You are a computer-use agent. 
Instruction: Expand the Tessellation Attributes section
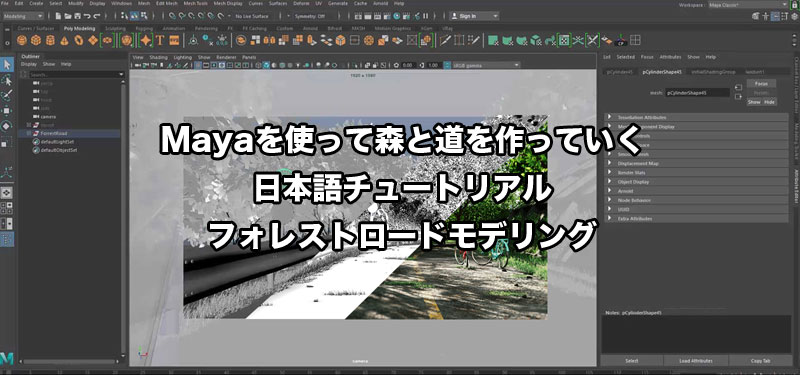click(696, 117)
